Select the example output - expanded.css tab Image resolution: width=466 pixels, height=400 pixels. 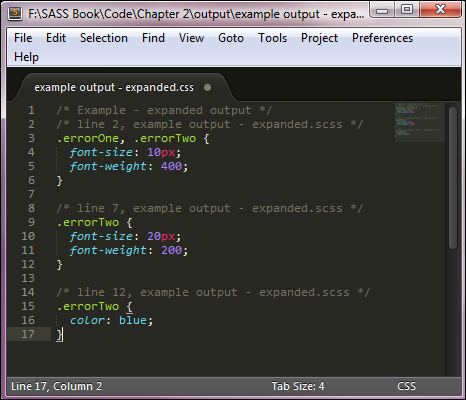[114, 87]
